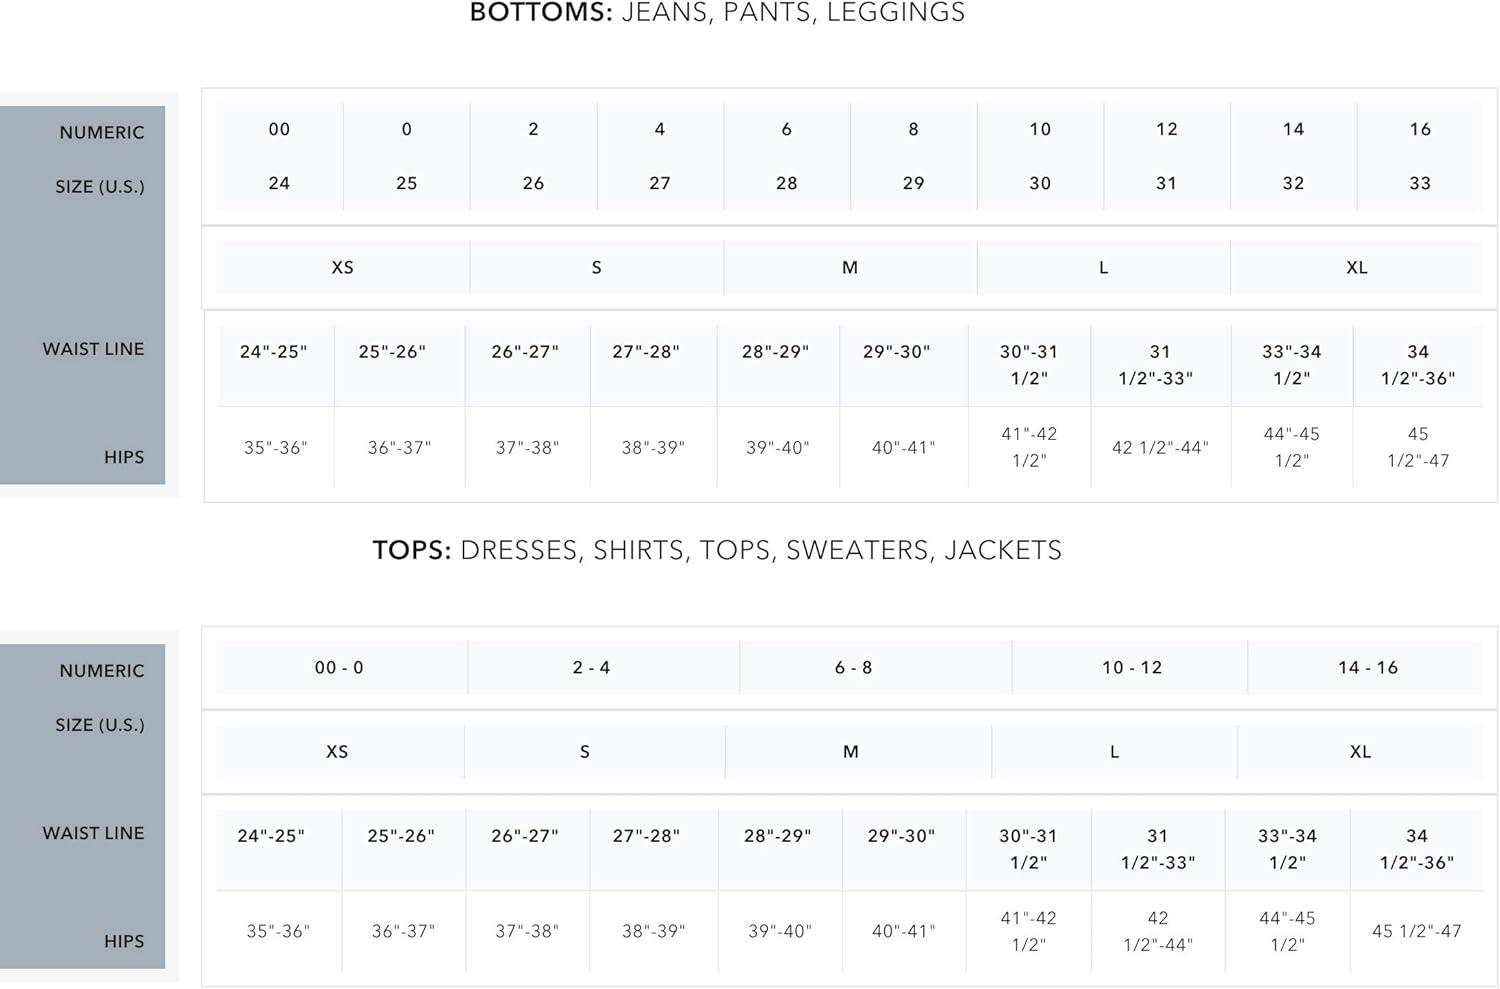The image size is (1500, 989).
Task: Select the 35"-36" hips cell in tops chart
Action: 278,932
